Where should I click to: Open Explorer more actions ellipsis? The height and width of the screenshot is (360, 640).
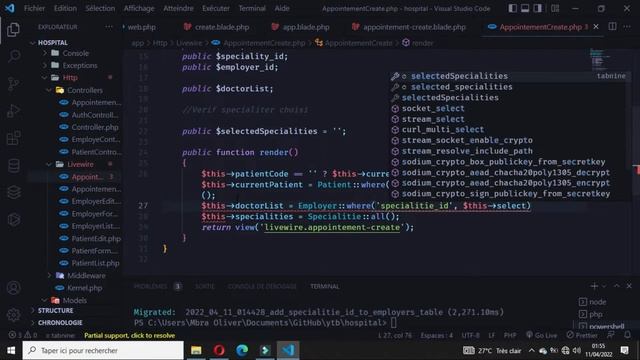pos(109,27)
